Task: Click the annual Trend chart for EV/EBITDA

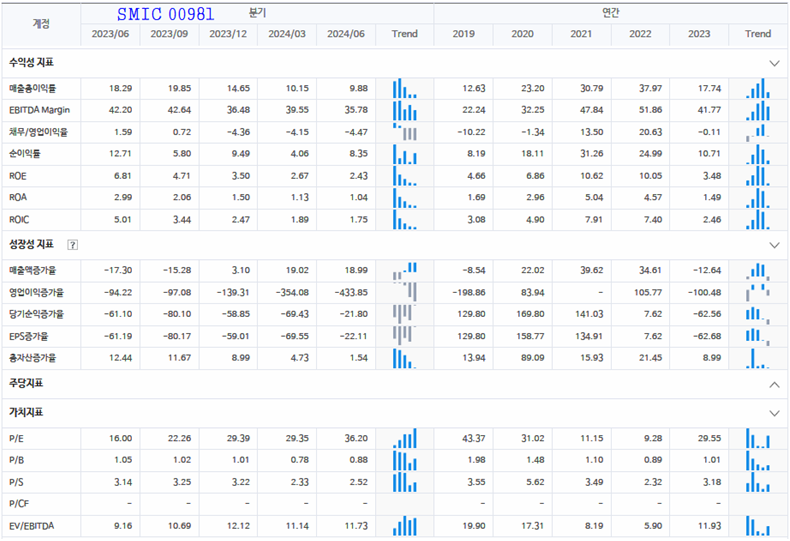Action: coord(758,525)
